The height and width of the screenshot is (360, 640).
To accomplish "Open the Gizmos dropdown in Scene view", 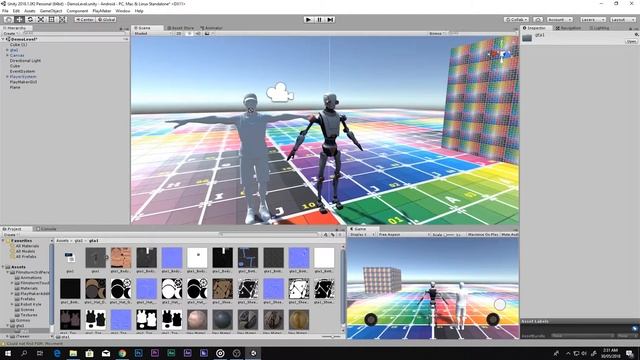I will [x=438, y=33].
